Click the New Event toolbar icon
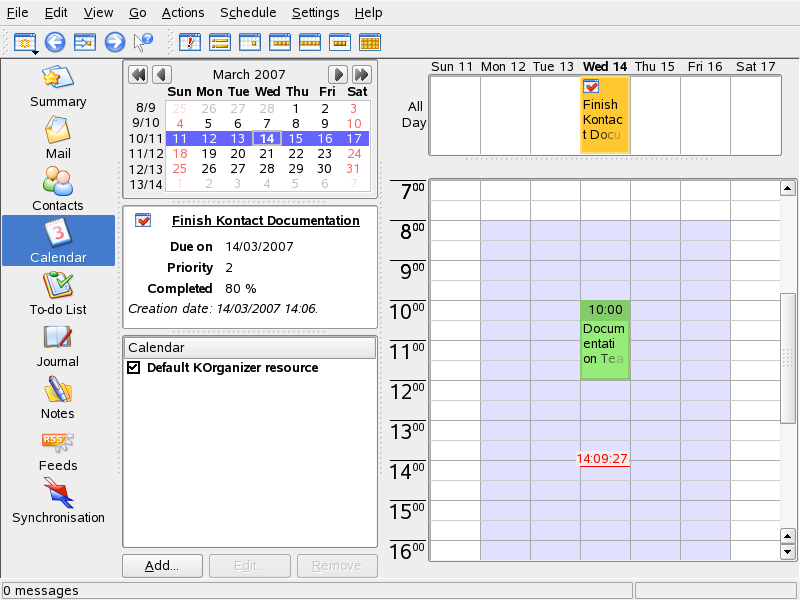 (x=24, y=42)
